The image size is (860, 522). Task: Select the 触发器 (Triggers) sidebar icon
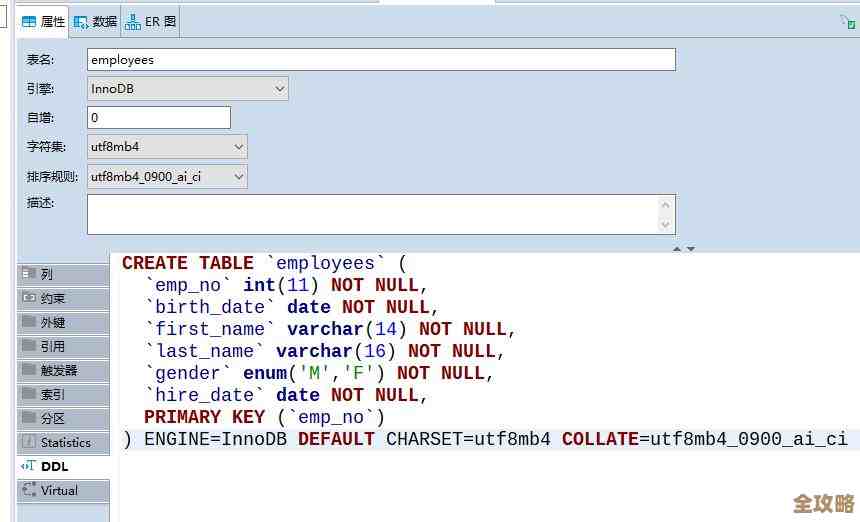(x=29, y=370)
